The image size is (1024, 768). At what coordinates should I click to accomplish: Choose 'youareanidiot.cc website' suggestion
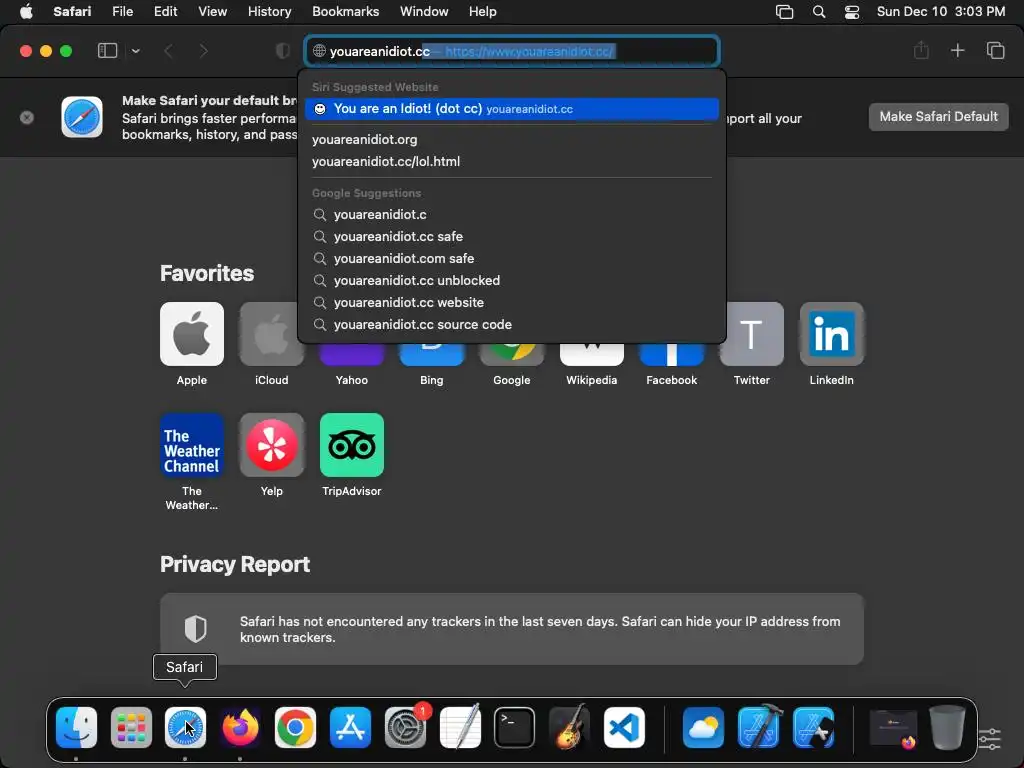coord(512,303)
